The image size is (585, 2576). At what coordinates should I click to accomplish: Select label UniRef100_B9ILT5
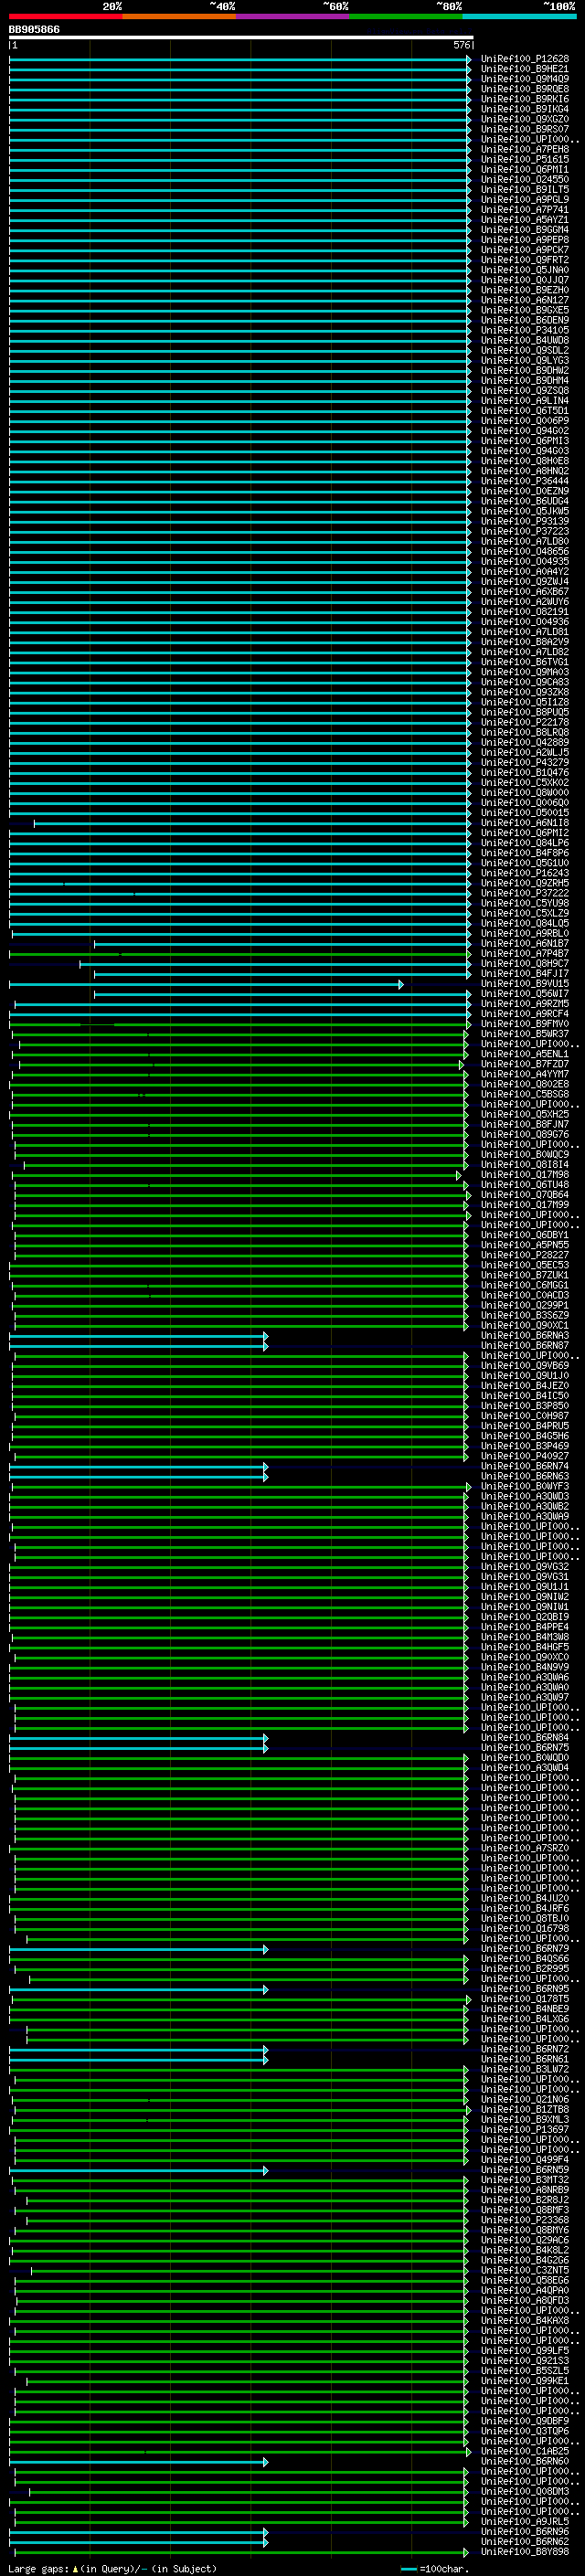(525, 190)
